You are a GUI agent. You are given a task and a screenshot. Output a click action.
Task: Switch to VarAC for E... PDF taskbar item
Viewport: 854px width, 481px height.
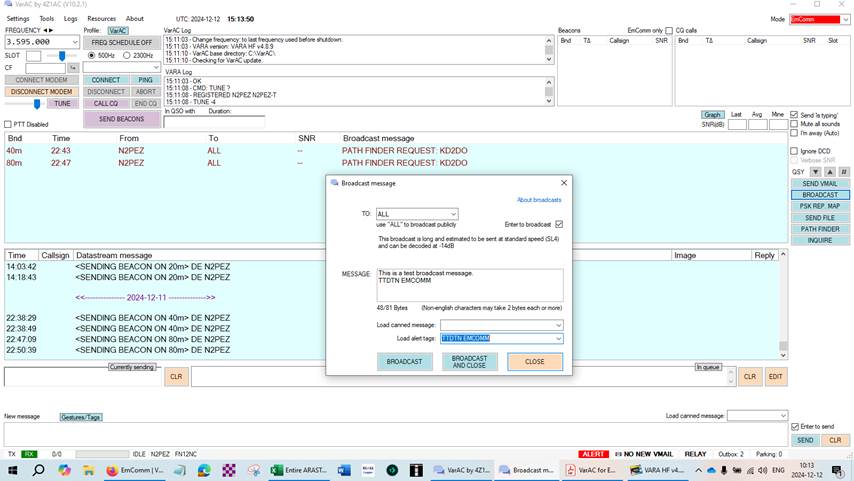tap(591, 470)
